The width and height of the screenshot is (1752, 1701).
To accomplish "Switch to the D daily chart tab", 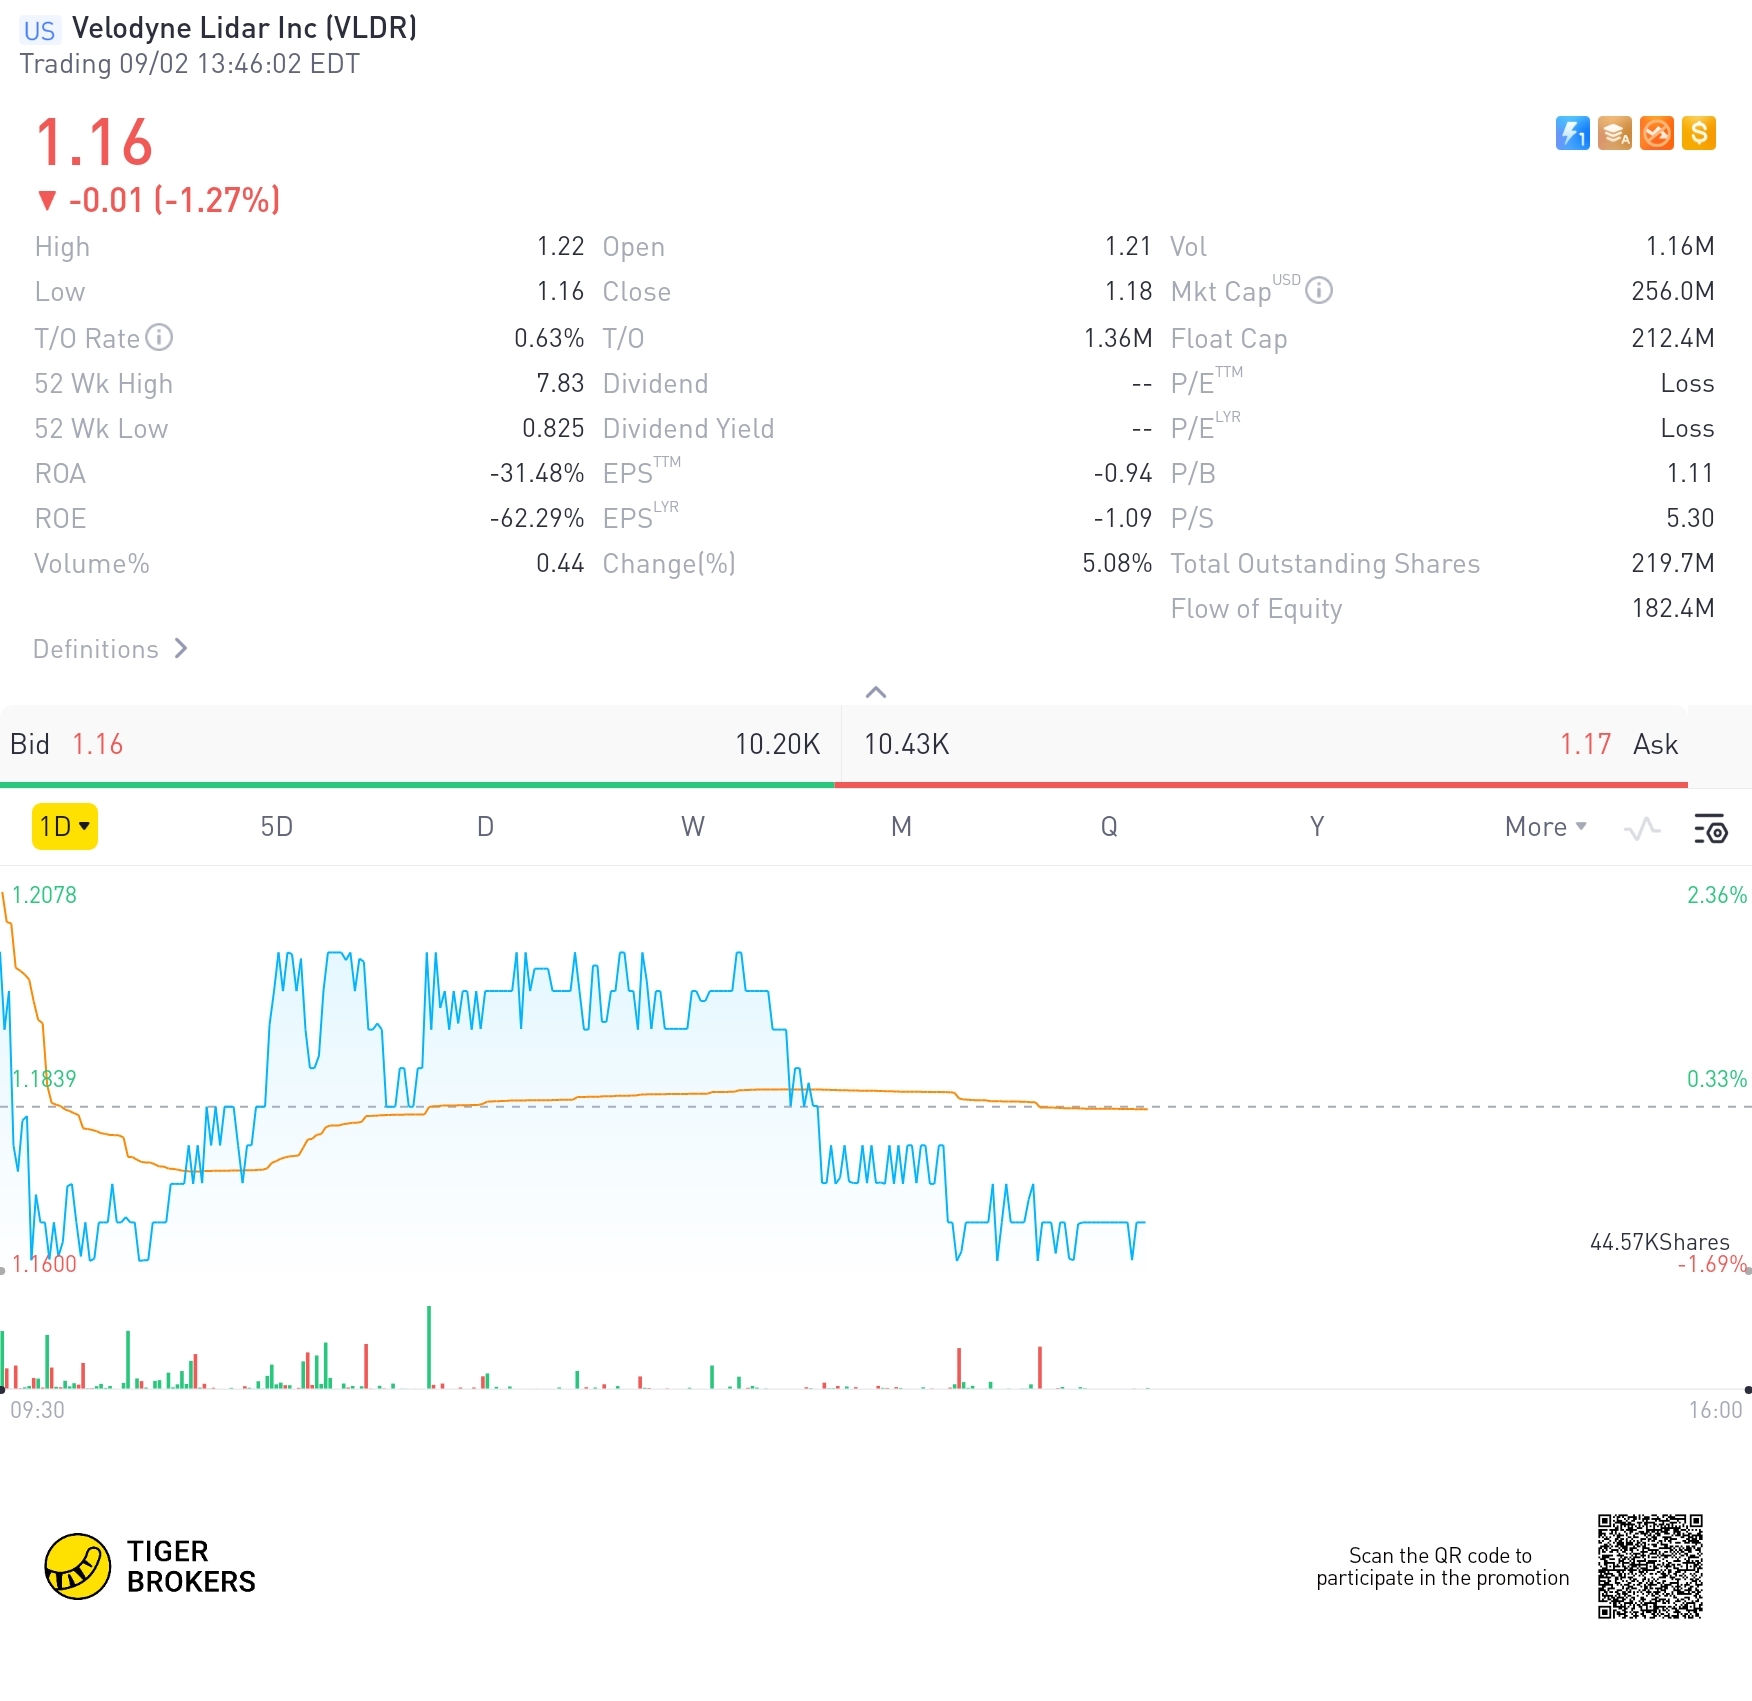I will (485, 827).
